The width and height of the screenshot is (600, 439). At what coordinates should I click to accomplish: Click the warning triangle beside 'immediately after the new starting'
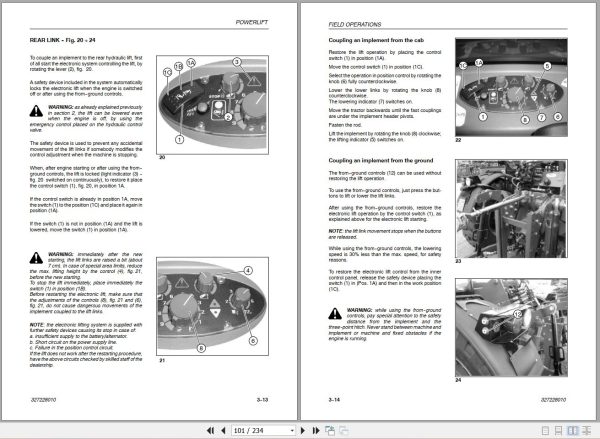pyautogui.click(x=36, y=258)
